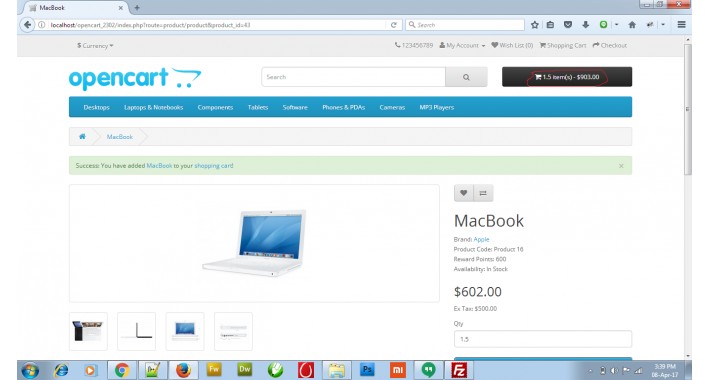Open the Pocket icon in toolbar
Image resolution: width=710 pixels, height=380 pixels.
568,25
